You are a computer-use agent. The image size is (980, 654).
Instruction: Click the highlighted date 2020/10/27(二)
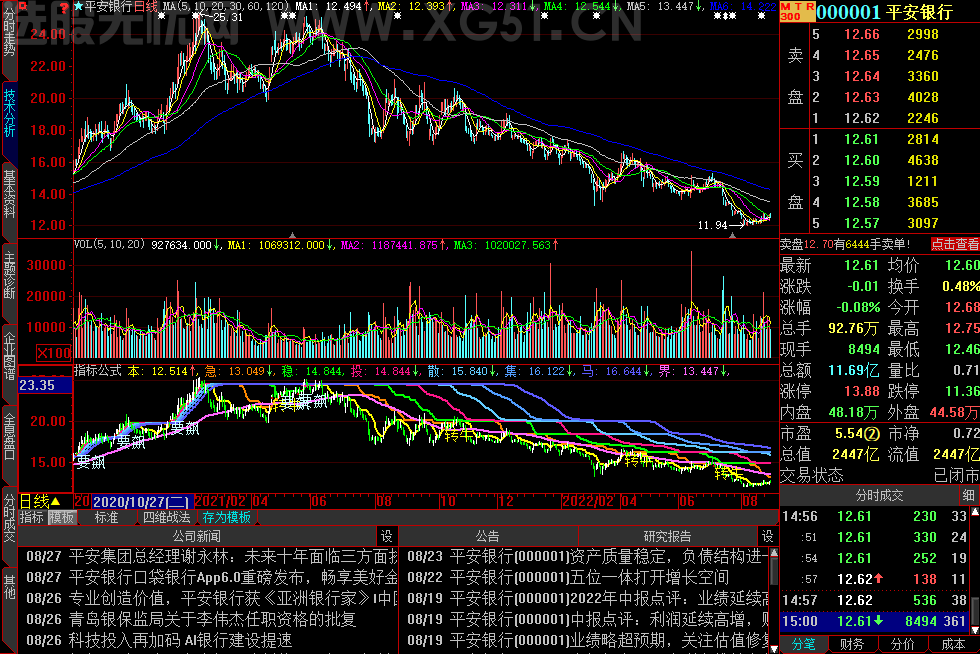click(142, 501)
